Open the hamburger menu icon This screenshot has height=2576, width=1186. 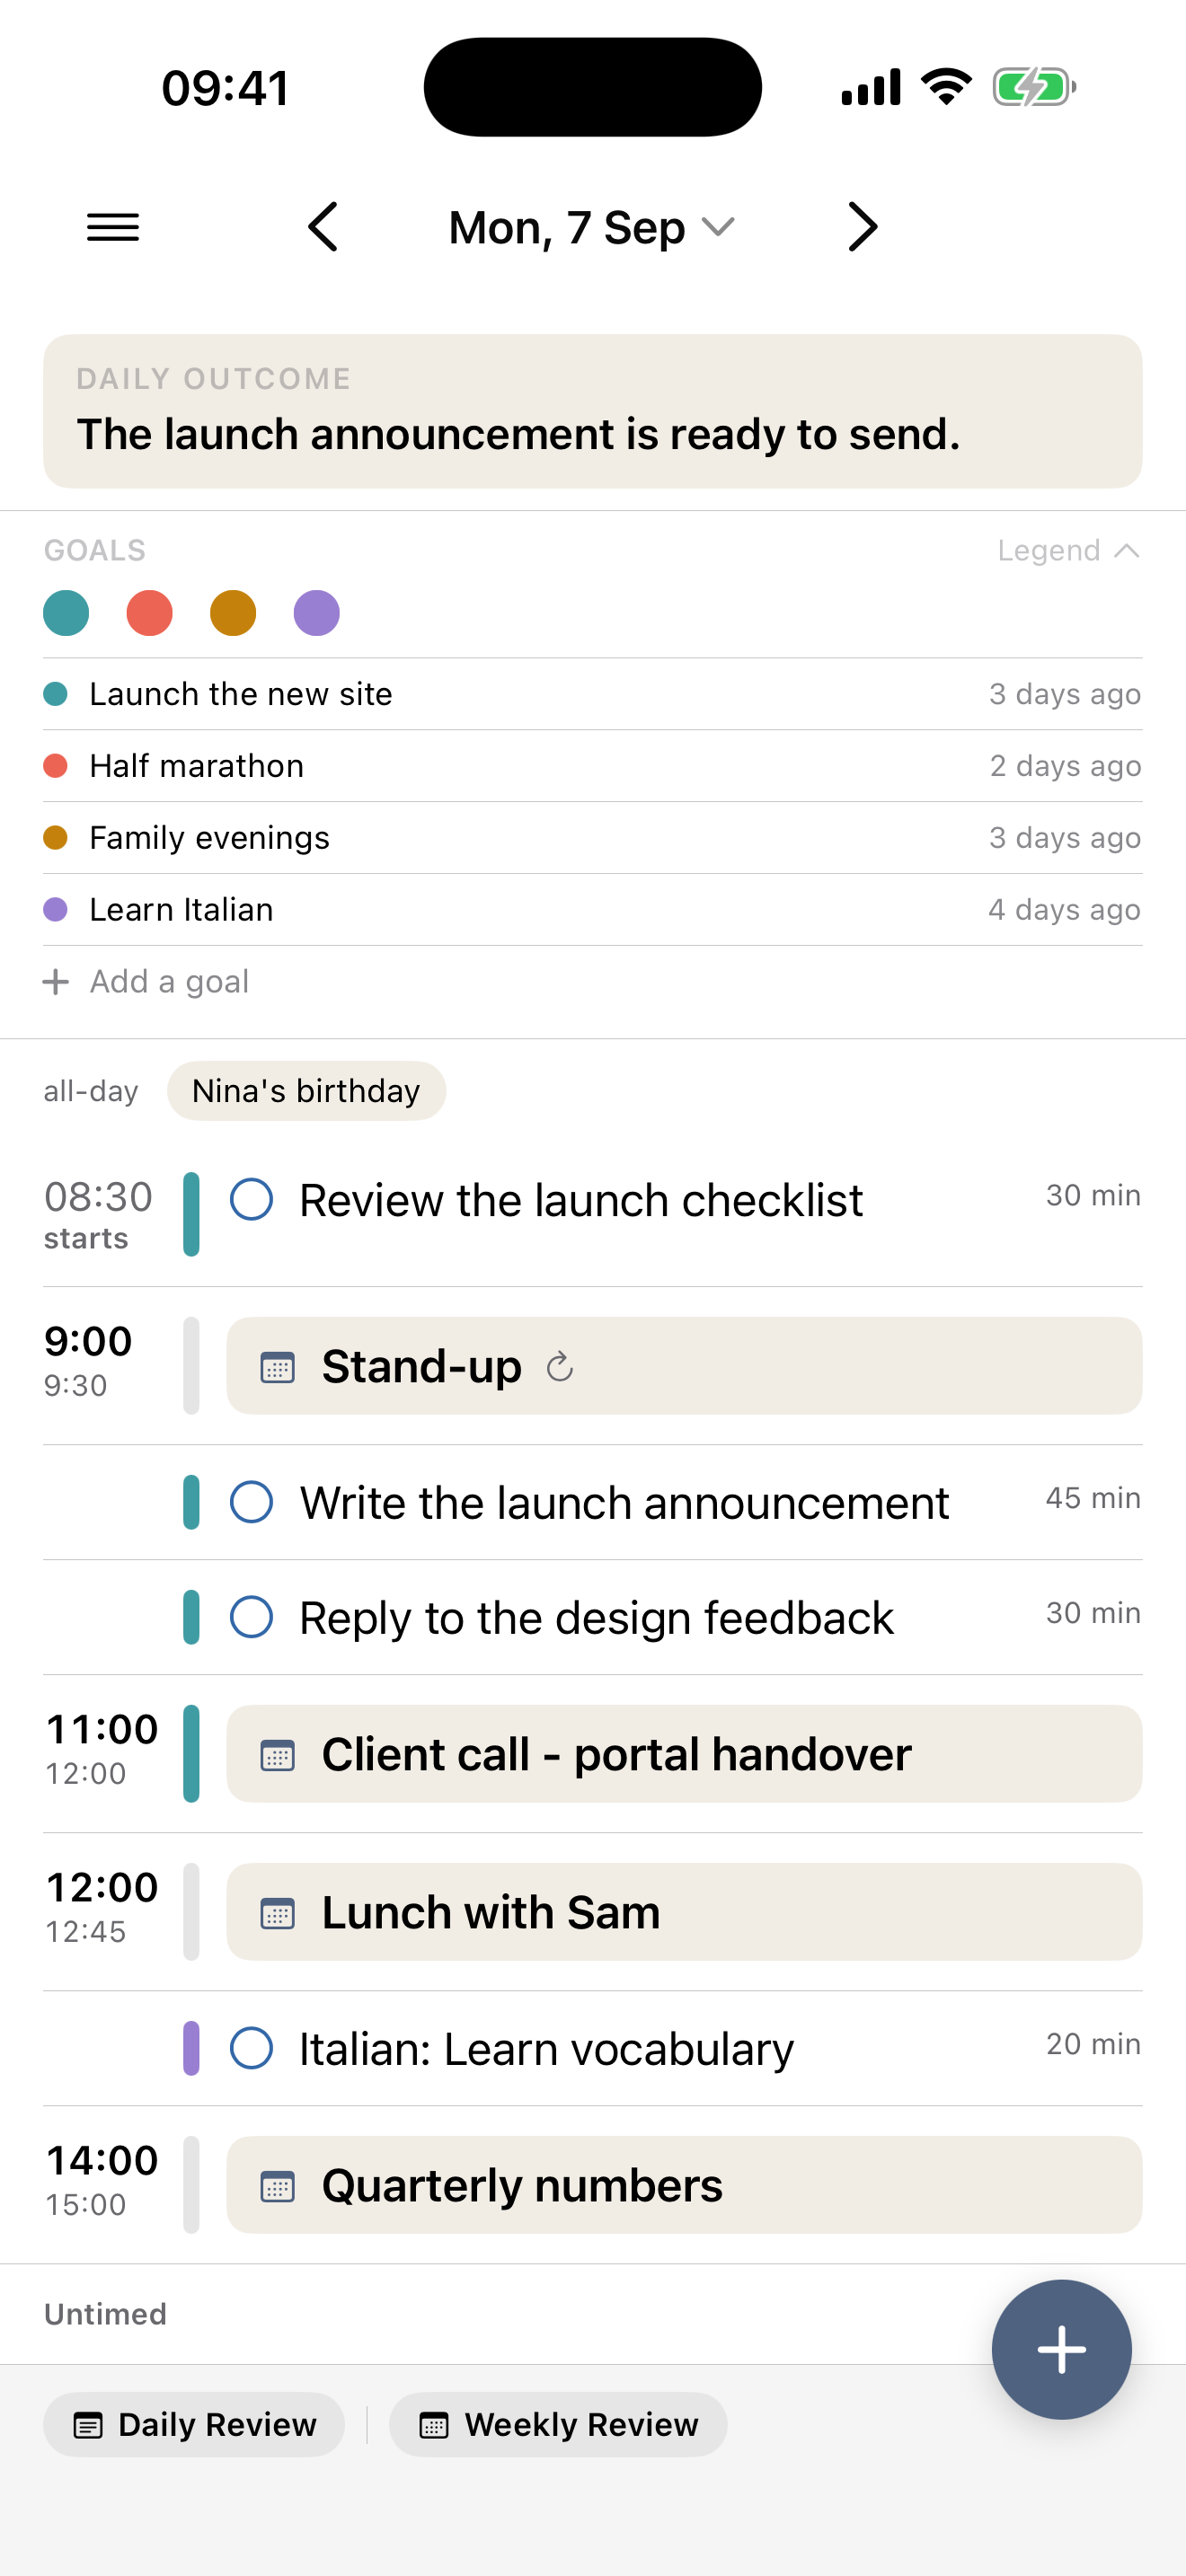[x=113, y=227]
